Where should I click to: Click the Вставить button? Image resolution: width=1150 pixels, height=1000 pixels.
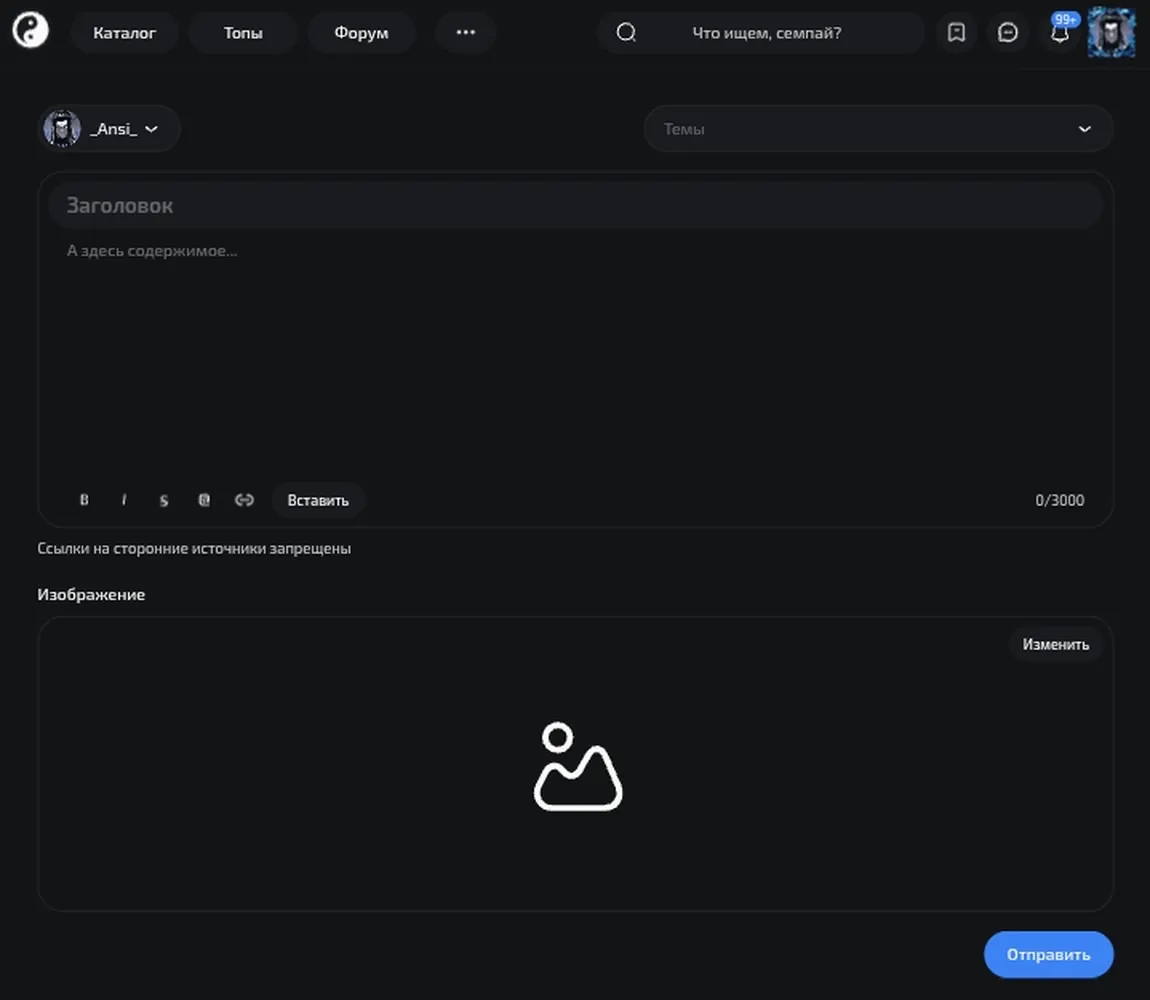pos(318,500)
